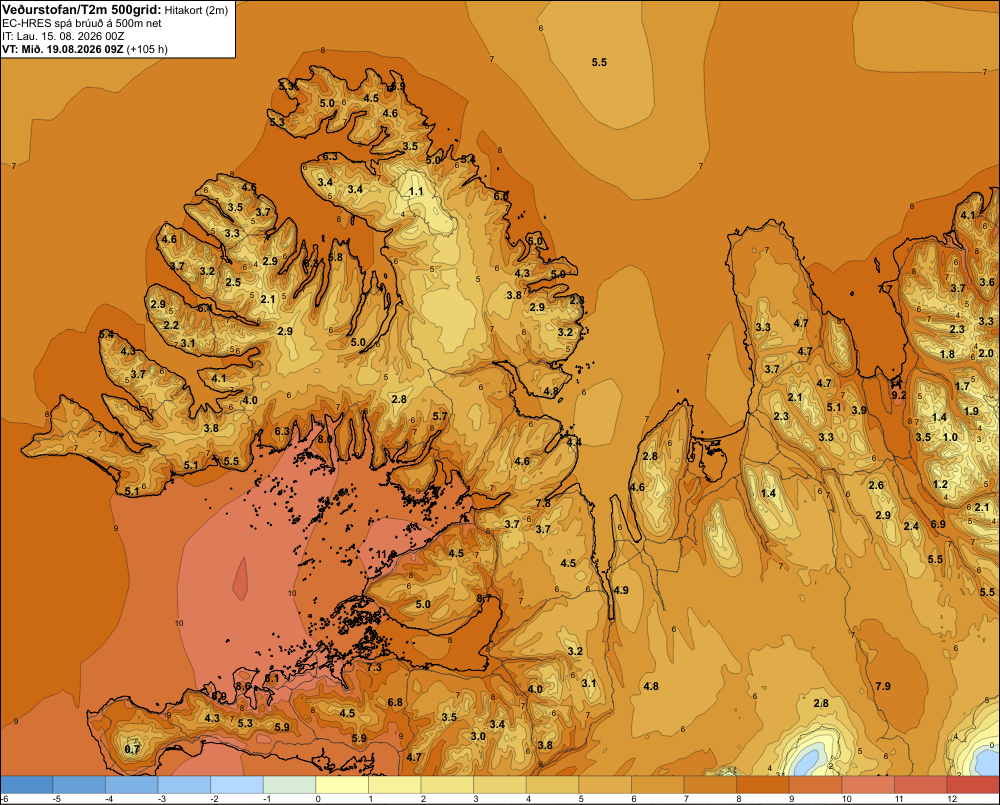This screenshot has height=805, width=1000.
Task: Click the 1.1 temperature label on the map
Action: [x=416, y=191]
